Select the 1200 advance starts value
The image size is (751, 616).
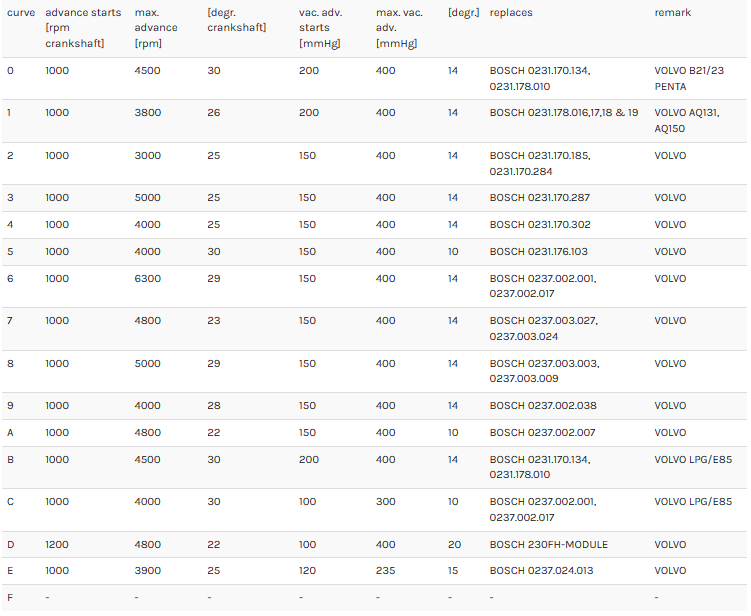(x=57, y=545)
